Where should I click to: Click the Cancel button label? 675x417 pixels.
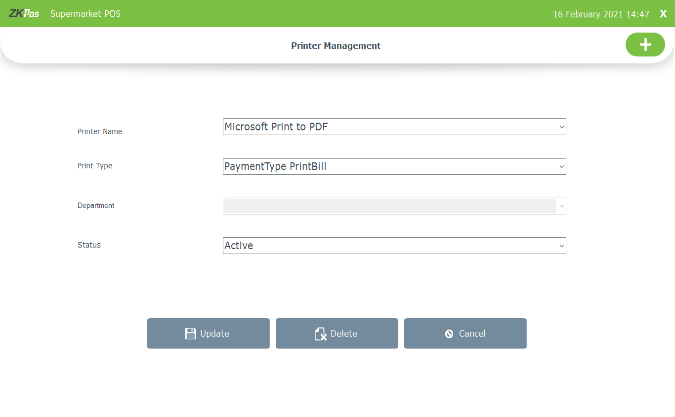pyautogui.click(x=472, y=334)
